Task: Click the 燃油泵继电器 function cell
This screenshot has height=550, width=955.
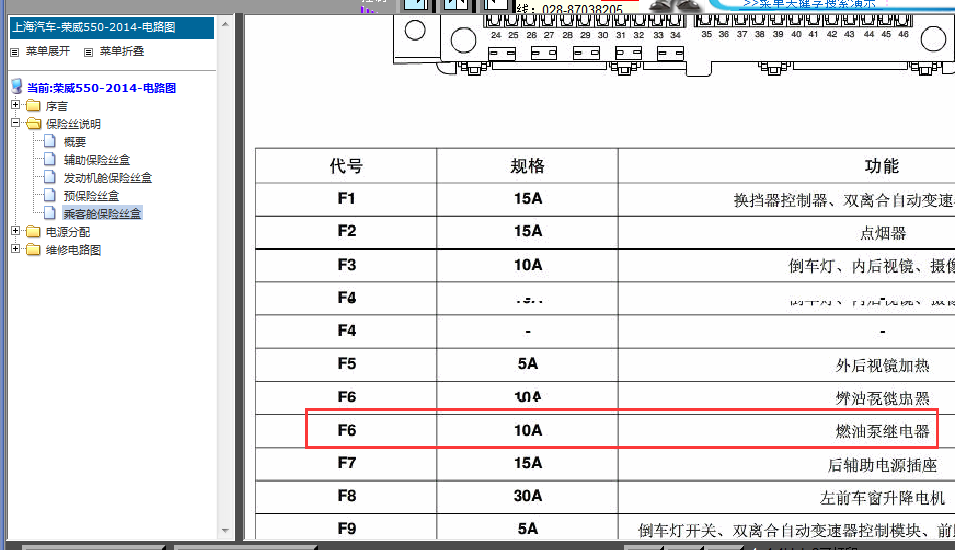Action: [883, 431]
